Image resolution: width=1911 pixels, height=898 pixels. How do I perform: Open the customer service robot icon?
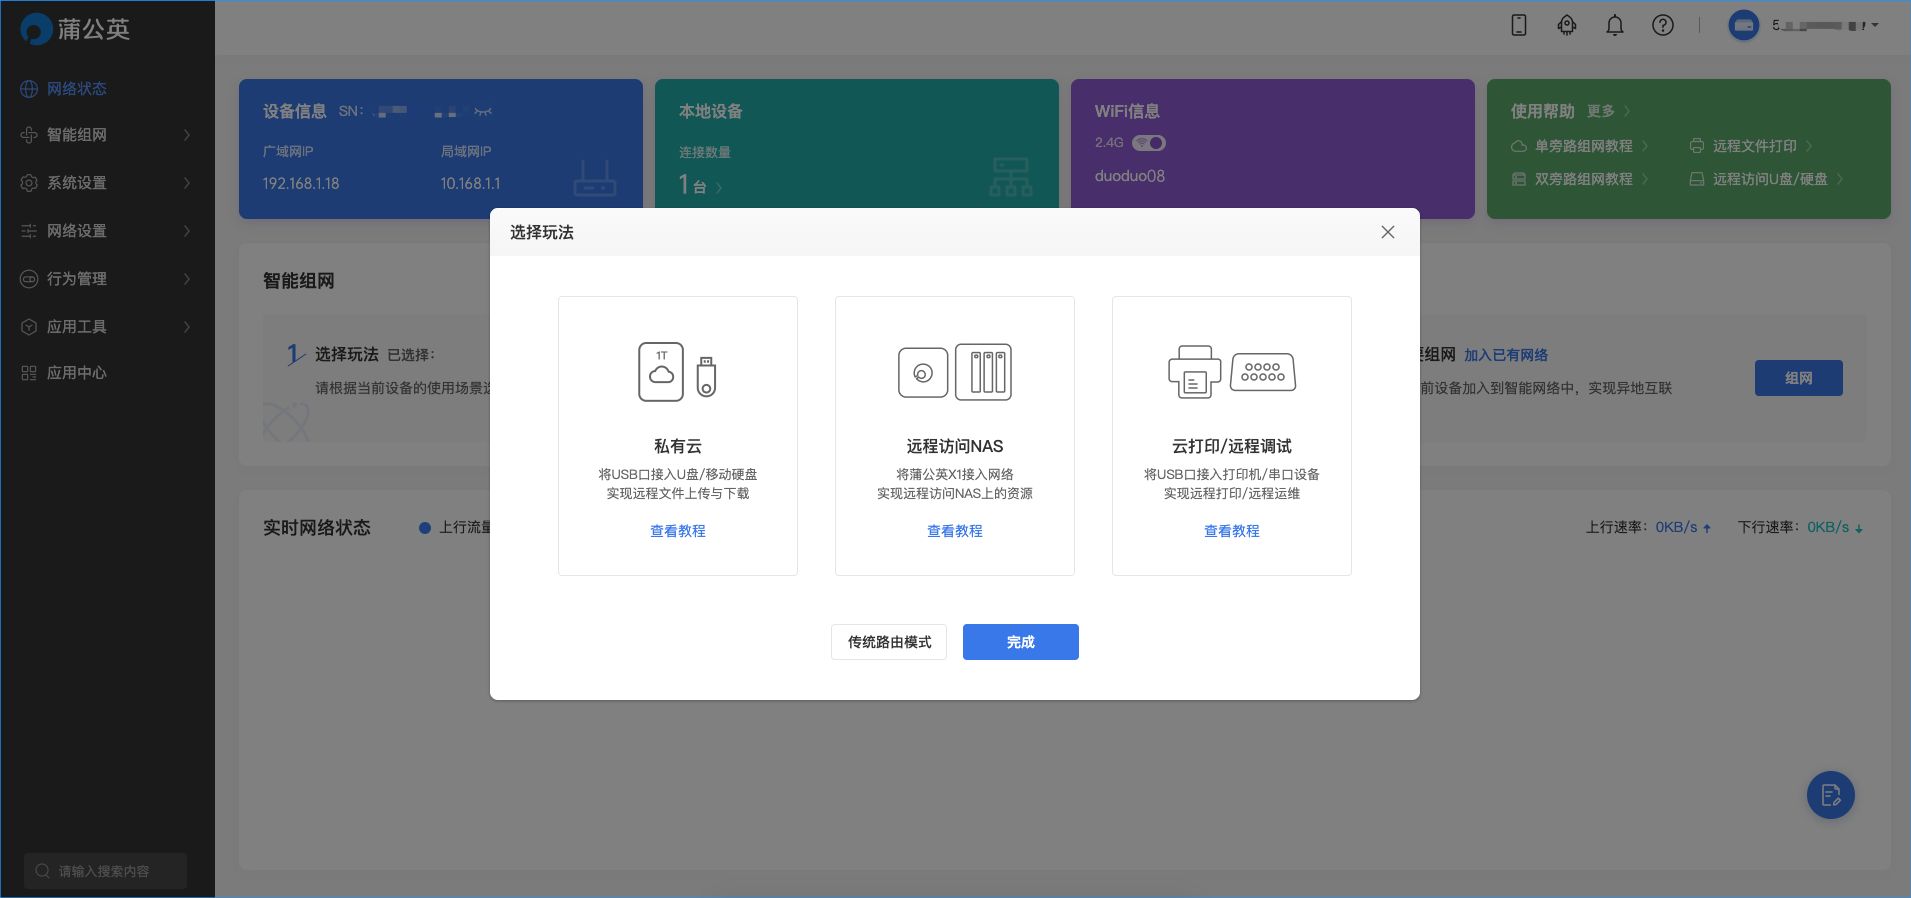pos(1566,26)
